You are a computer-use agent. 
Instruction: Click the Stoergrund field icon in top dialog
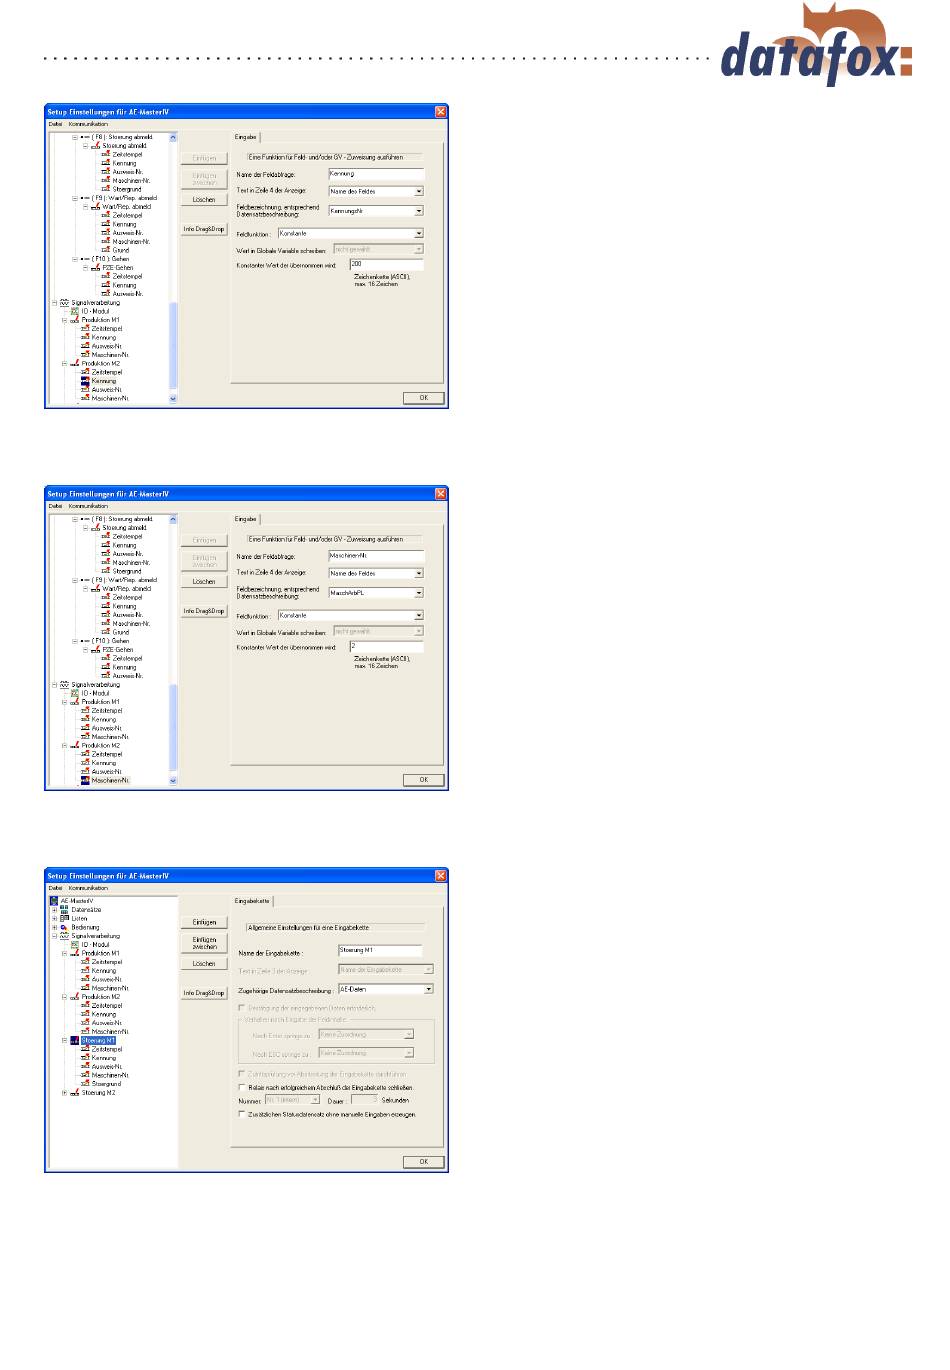106,189
